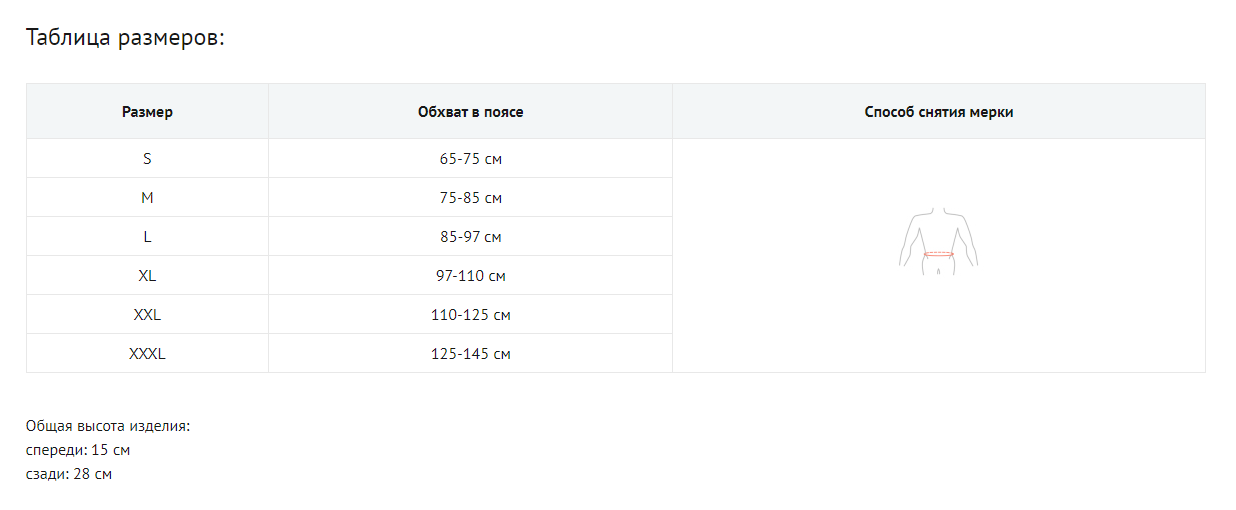The height and width of the screenshot is (510, 1236).
Task: Select the size XL cell
Action: coord(147,276)
